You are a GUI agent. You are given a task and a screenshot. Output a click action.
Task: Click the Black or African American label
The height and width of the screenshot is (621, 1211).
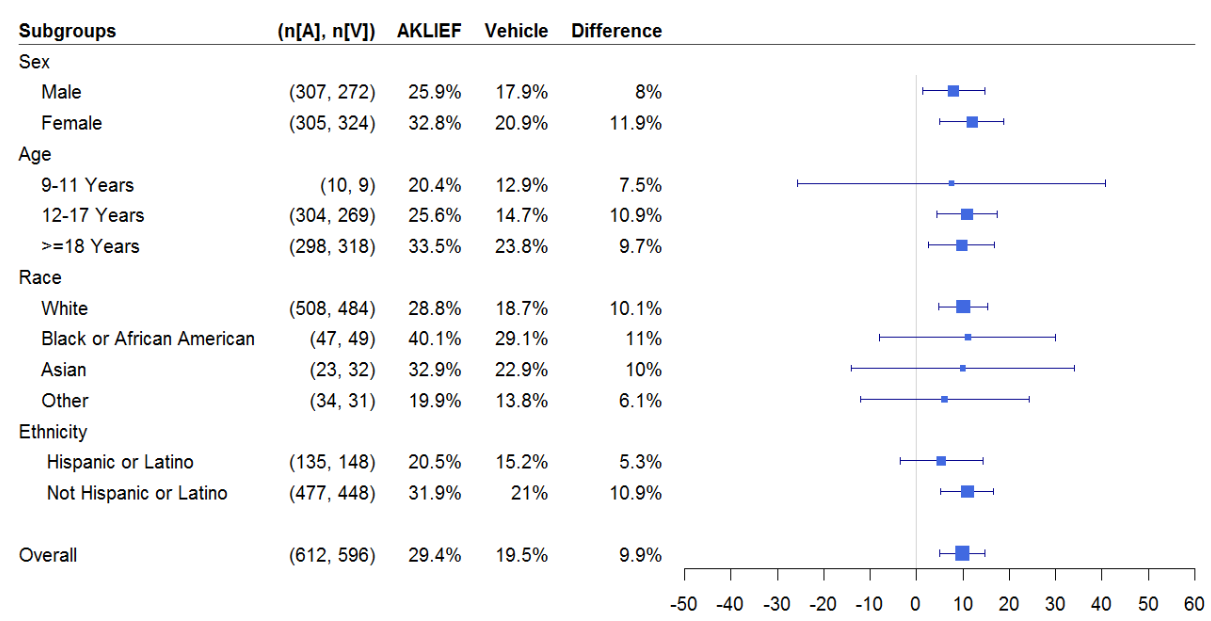tap(148, 339)
